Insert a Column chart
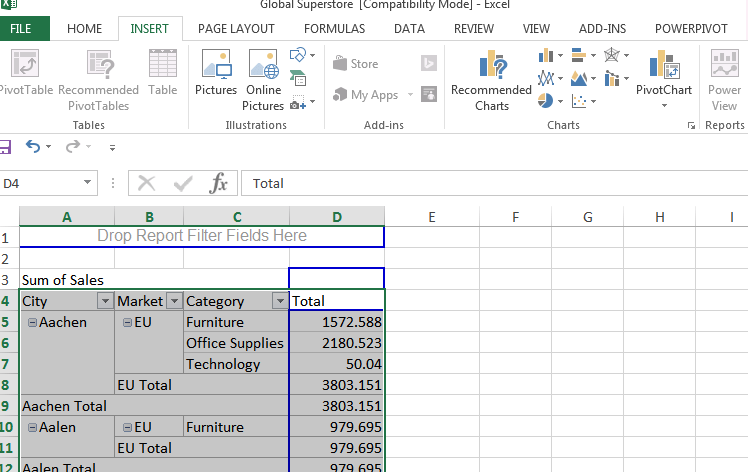Viewport: 748px width, 472px height. (x=546, y=55)
